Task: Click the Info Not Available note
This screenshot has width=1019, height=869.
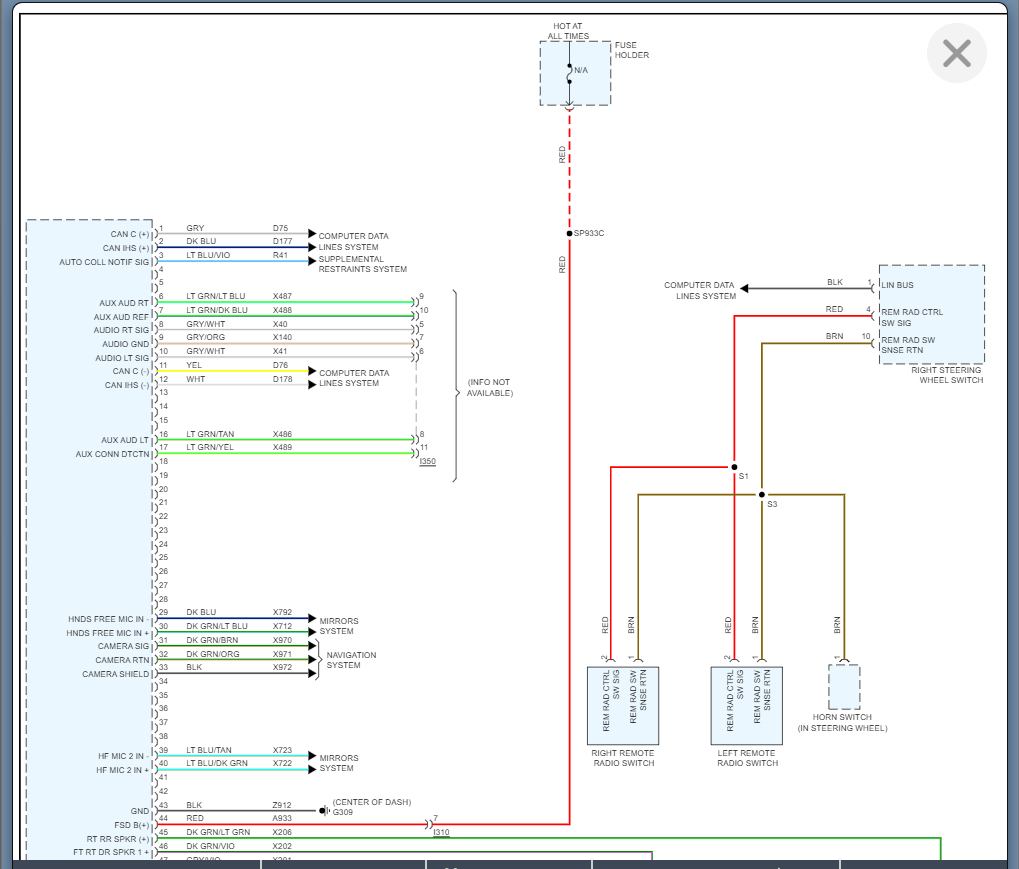Action: tap(490, 387)
